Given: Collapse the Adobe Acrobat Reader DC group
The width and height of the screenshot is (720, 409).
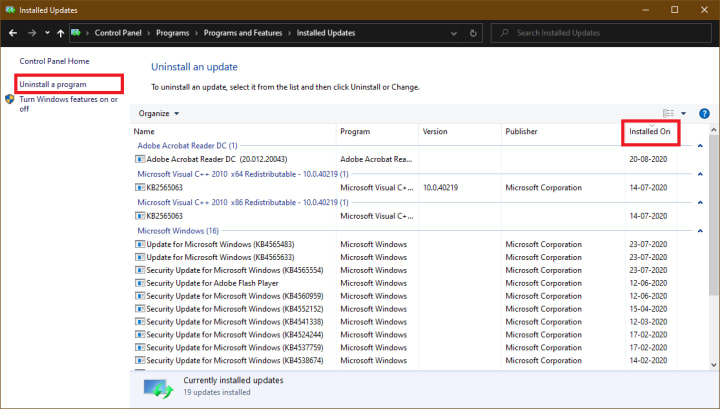Looking at the screenshot, I should (x=700, y=146).
